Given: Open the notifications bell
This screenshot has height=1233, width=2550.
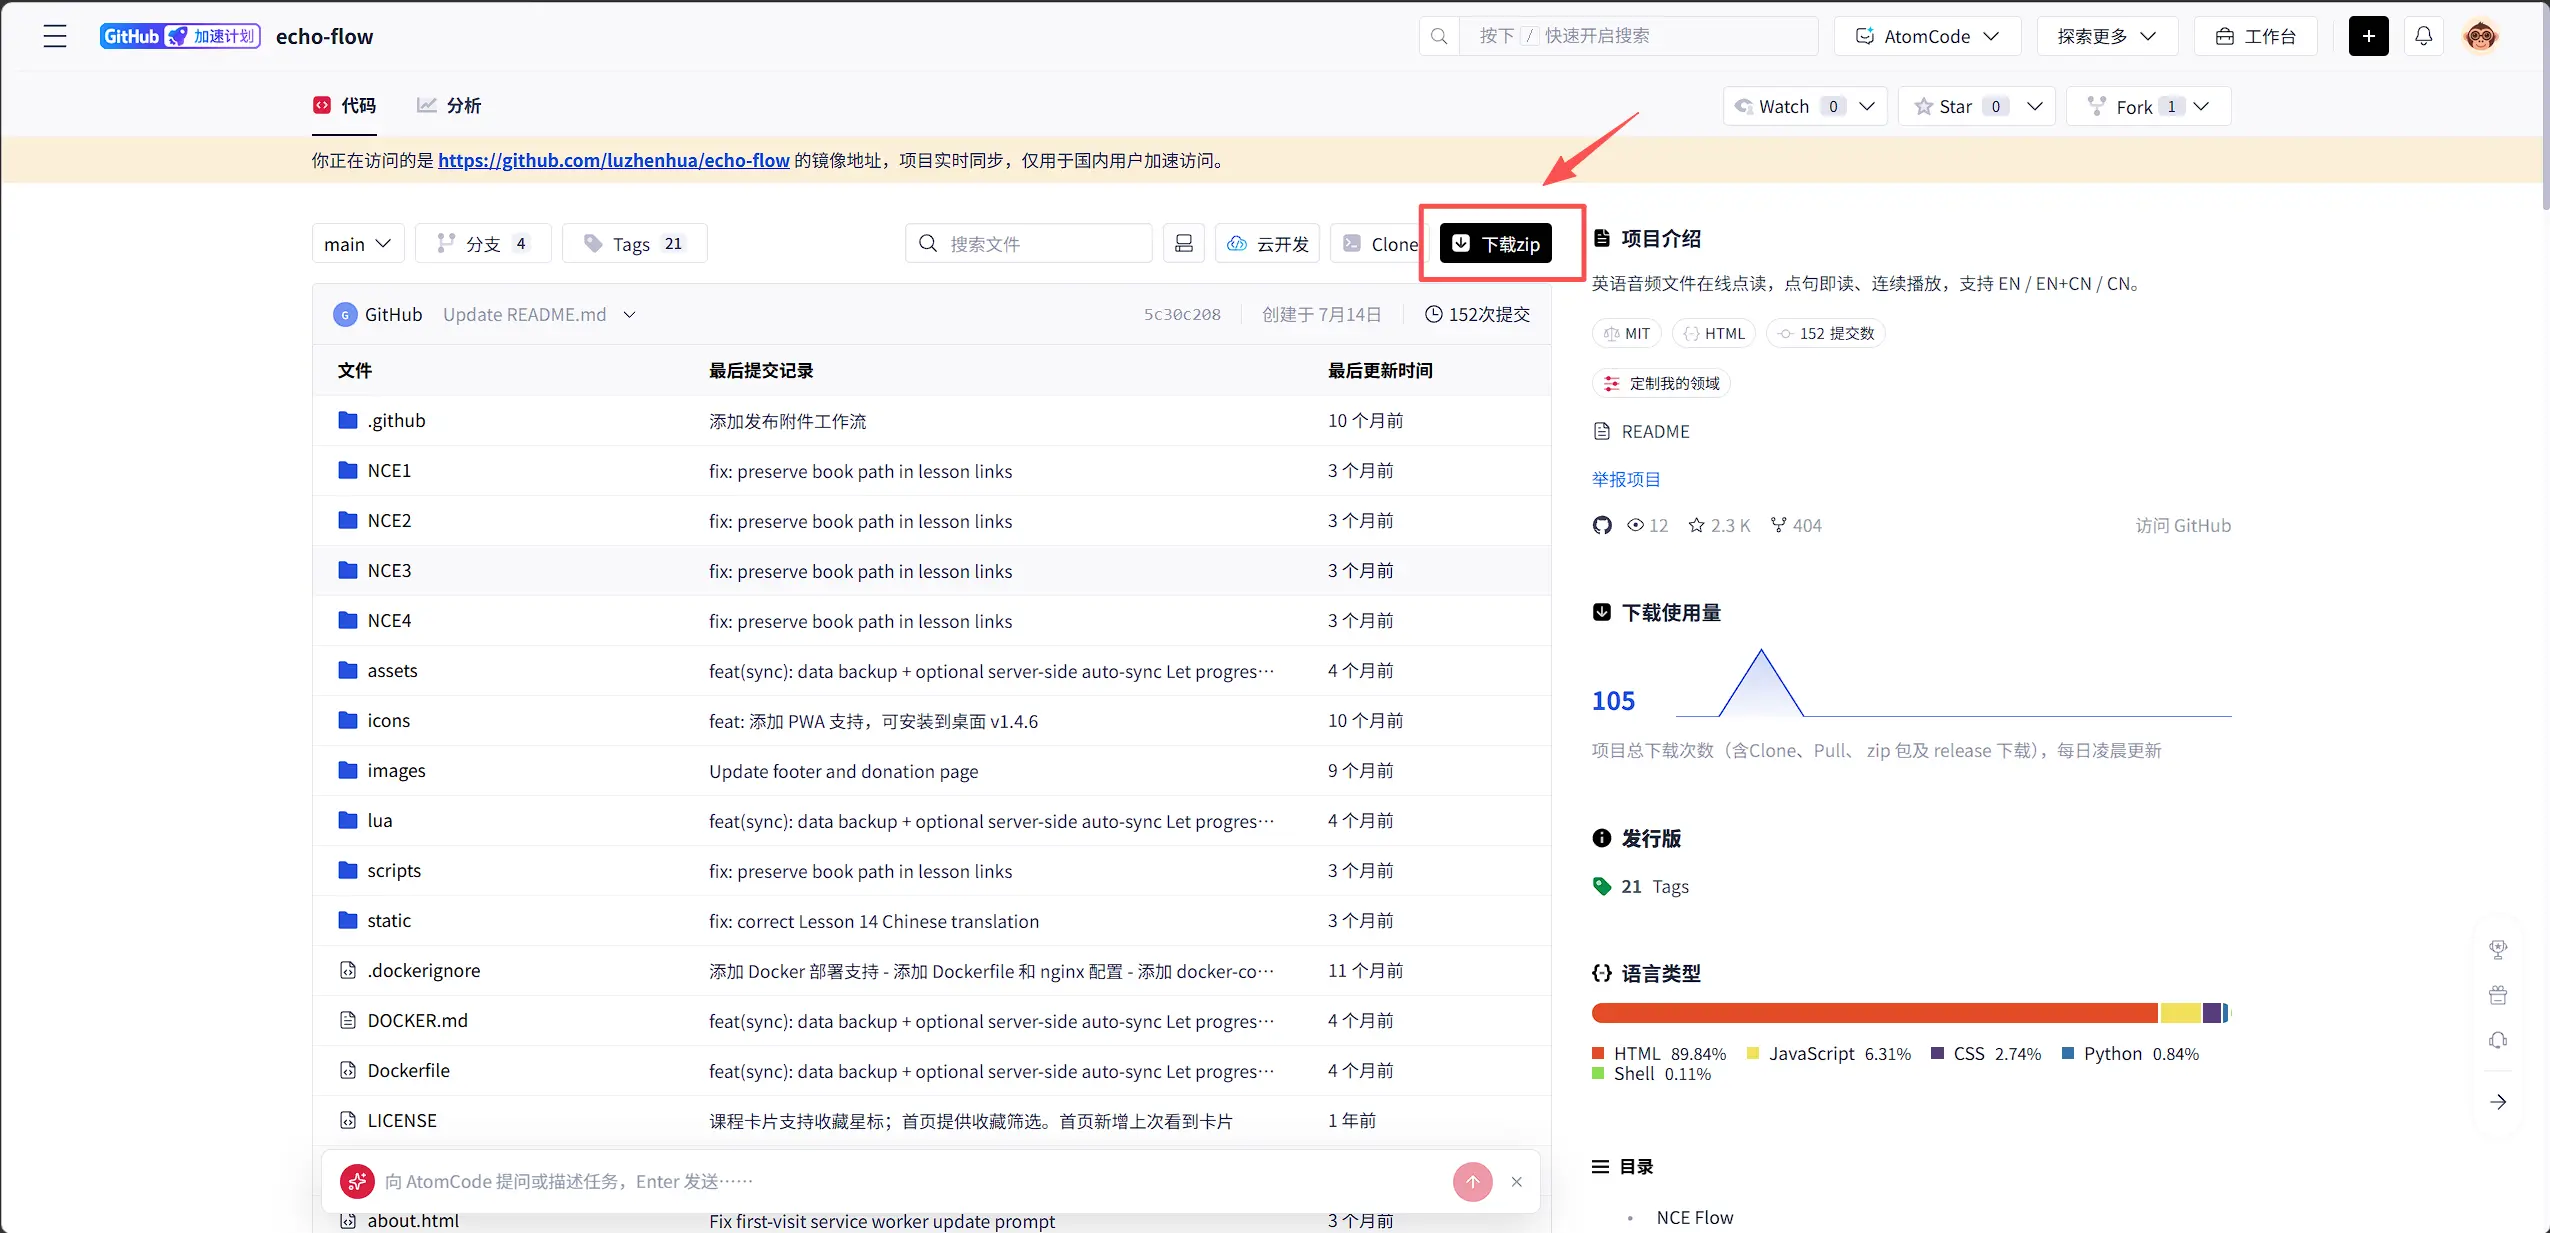Looking at the screenshot, I should [x=2424, y=36].
